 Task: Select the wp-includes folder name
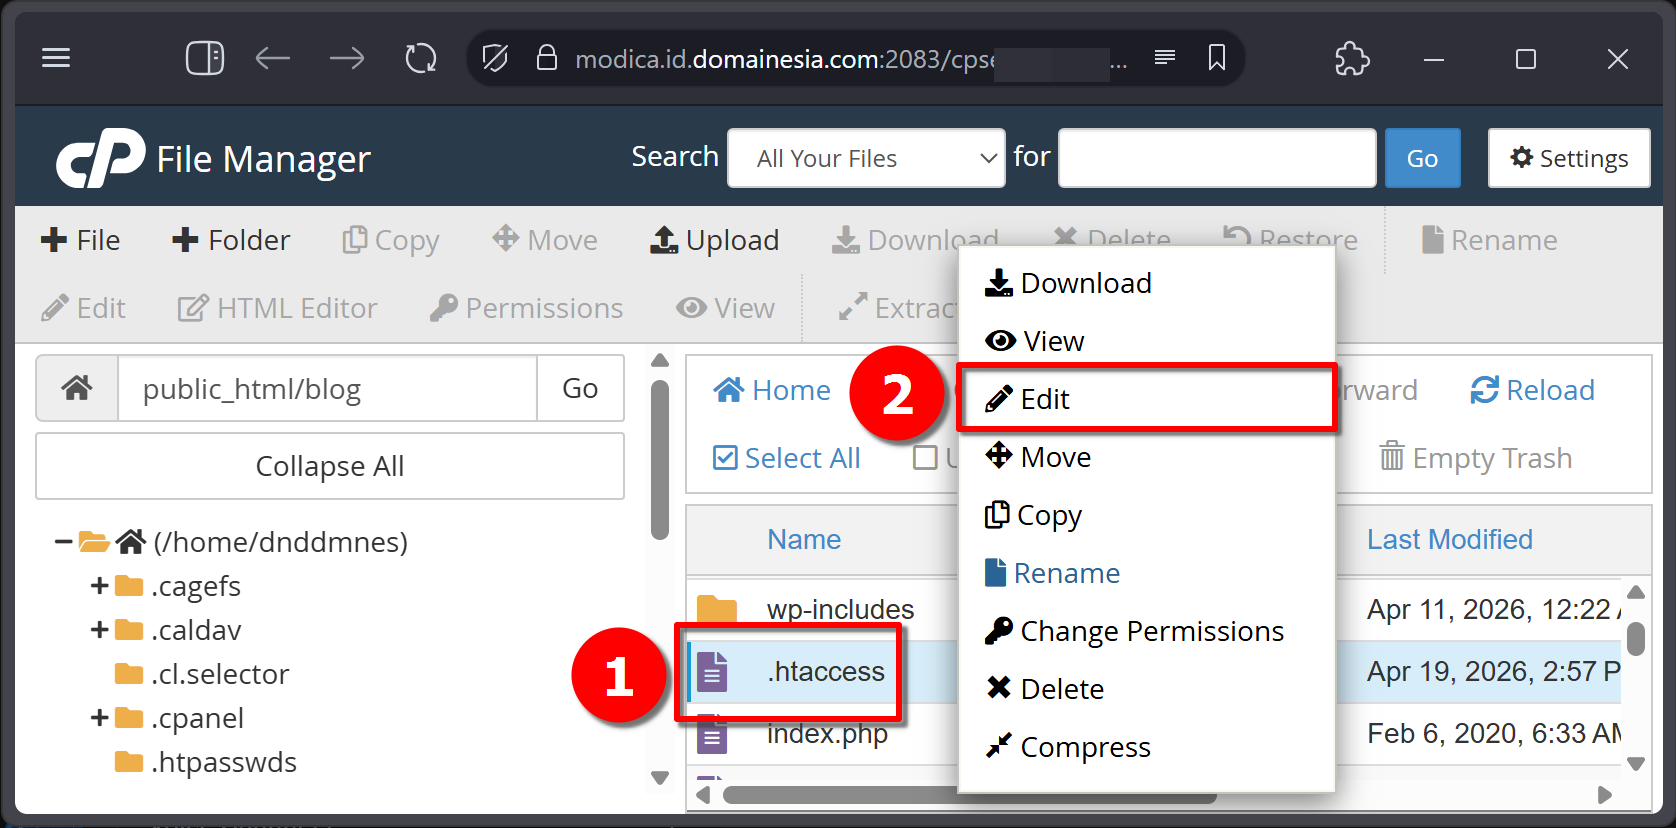point(840,609)
